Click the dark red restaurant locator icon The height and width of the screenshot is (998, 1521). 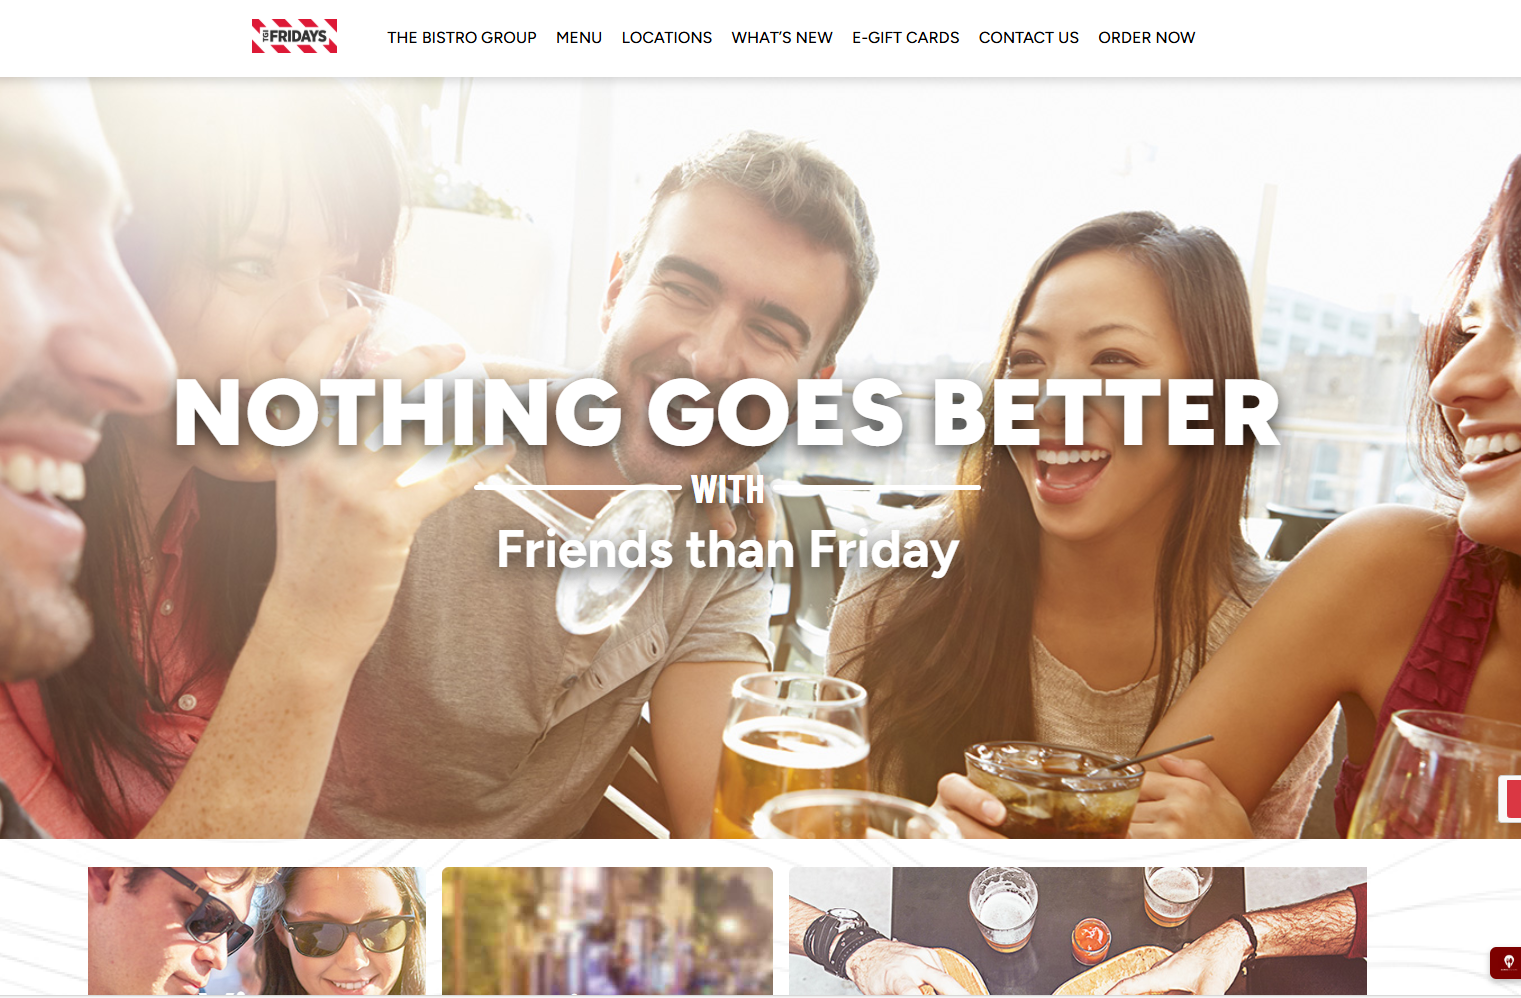click(x=1506, y=962)
